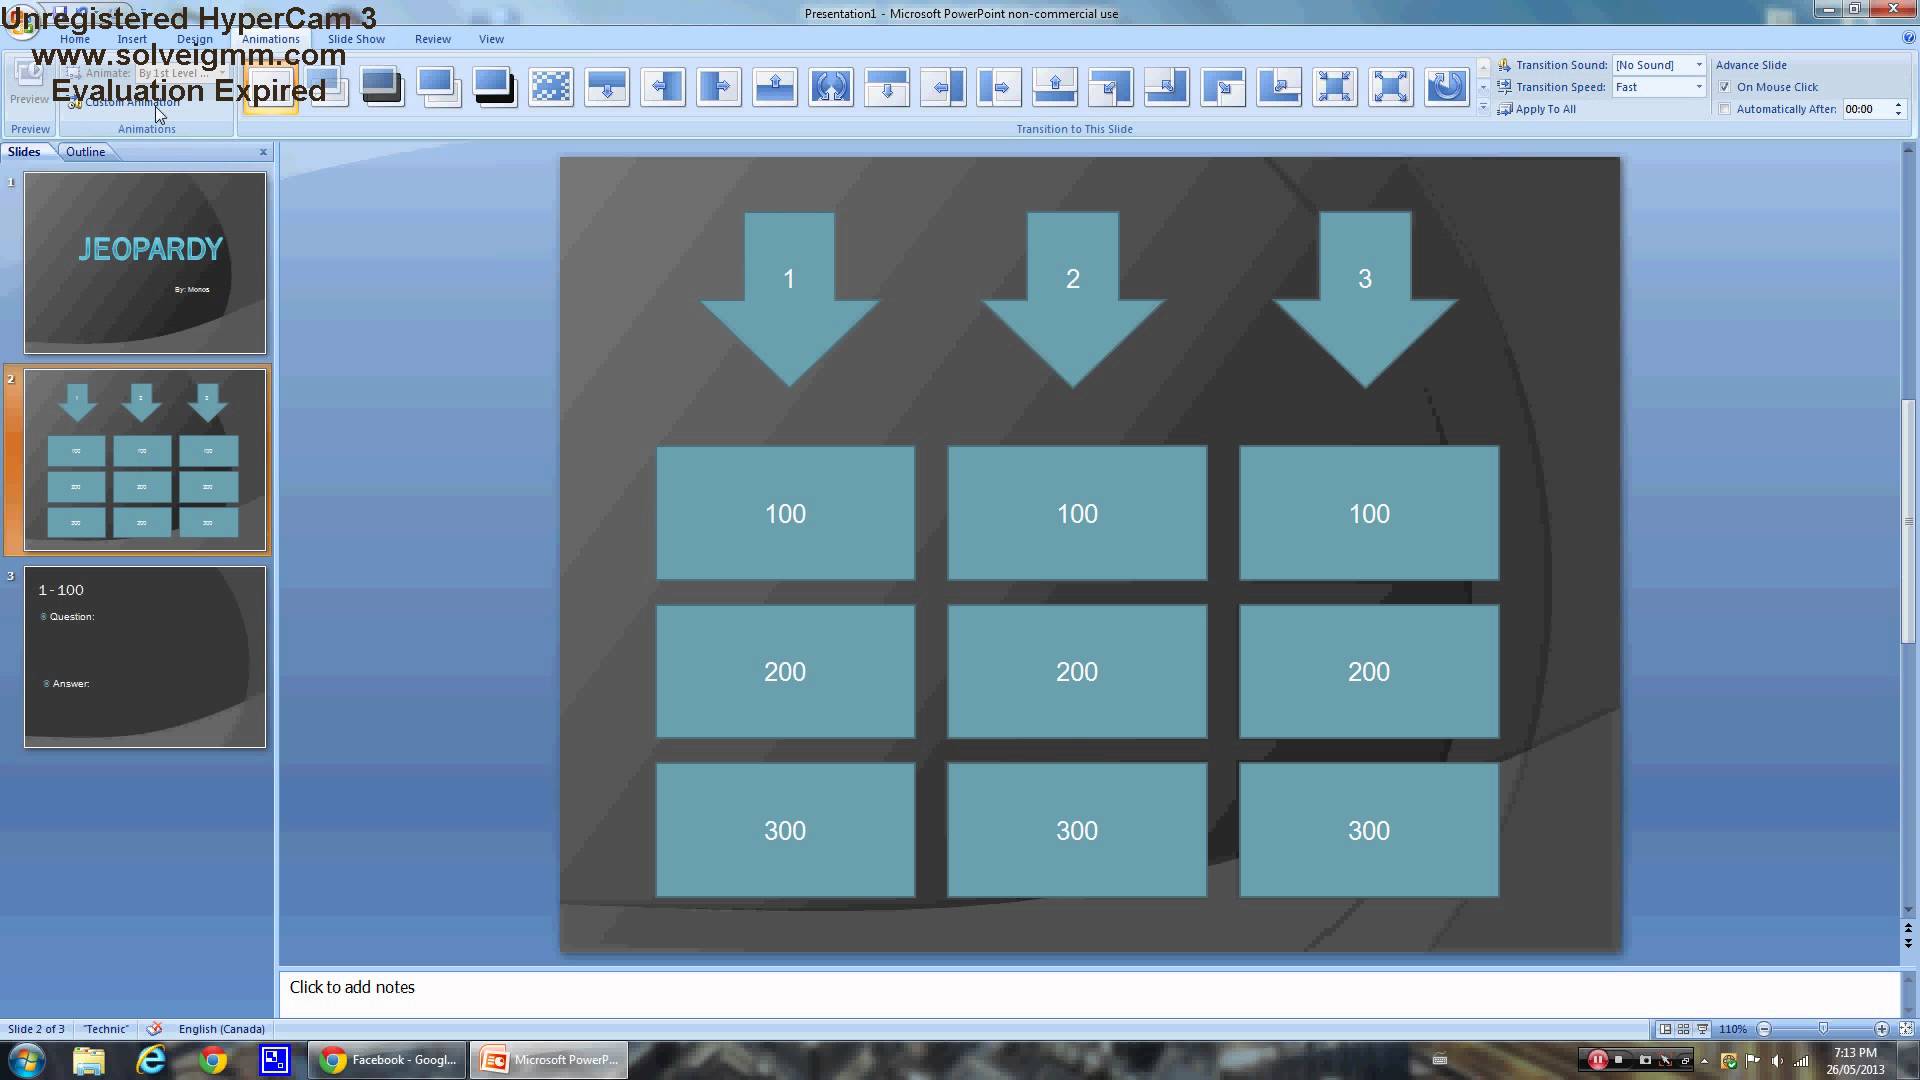Apply the Wipe Right transition
Viewport: 1920px width, 1080px height.
(718, 88)
